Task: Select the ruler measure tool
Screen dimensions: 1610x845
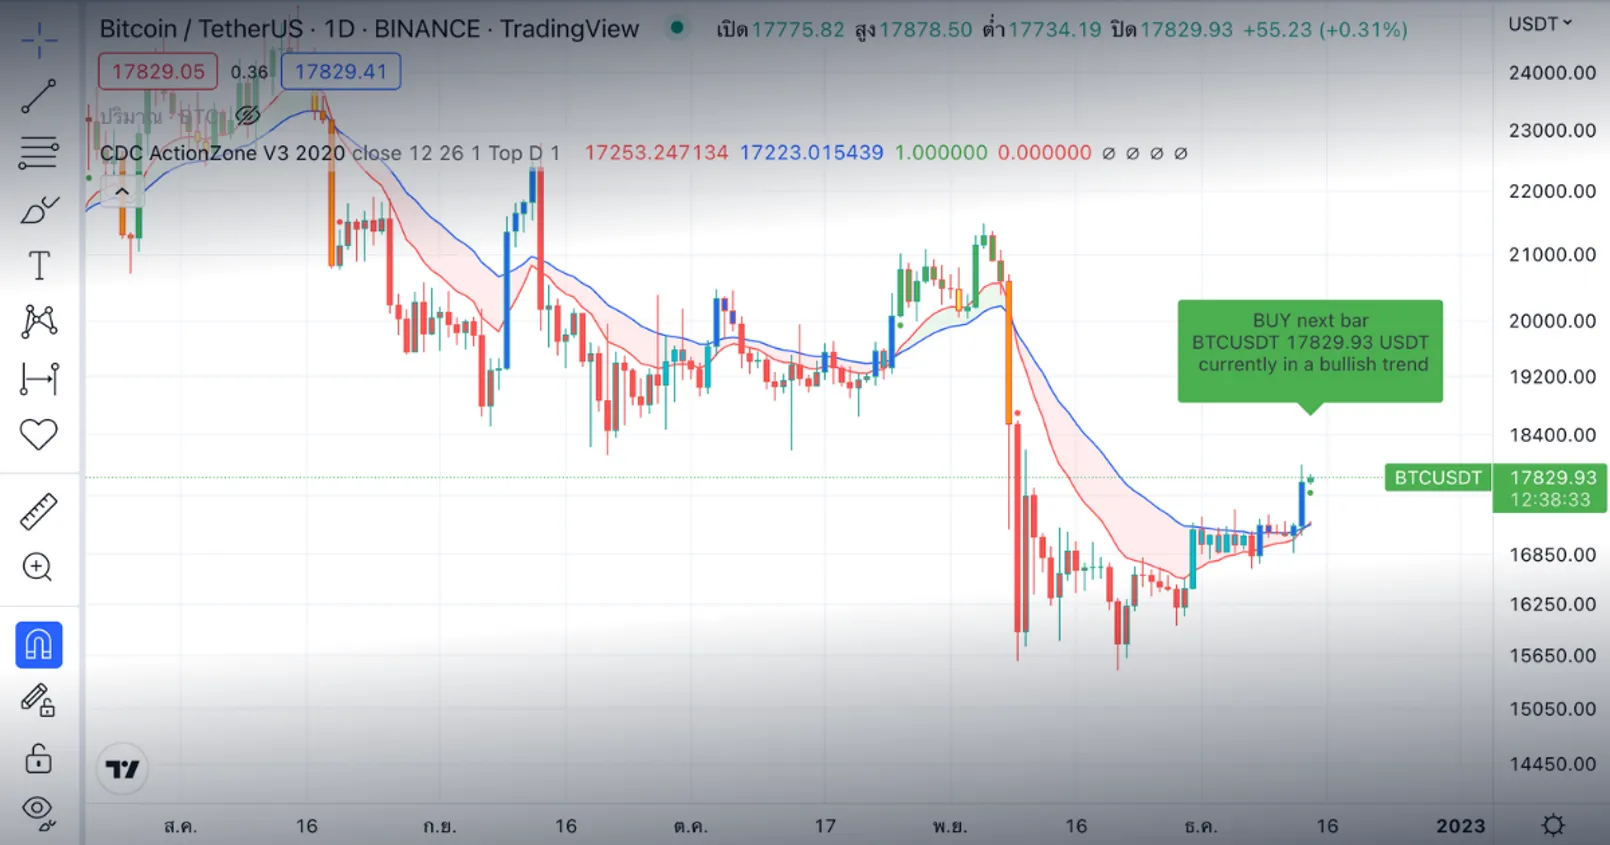Action: pos(39,511)
